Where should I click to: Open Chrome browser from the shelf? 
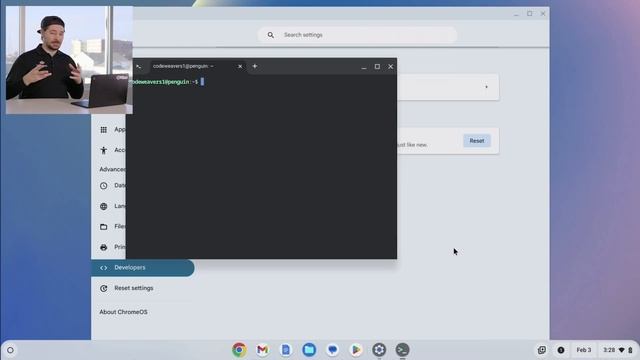coord(239,350)
